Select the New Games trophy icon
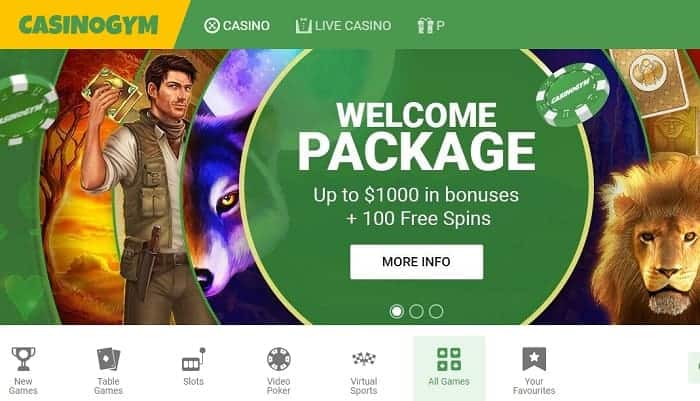This screenshot has width=700, height=401. point(23,359)
